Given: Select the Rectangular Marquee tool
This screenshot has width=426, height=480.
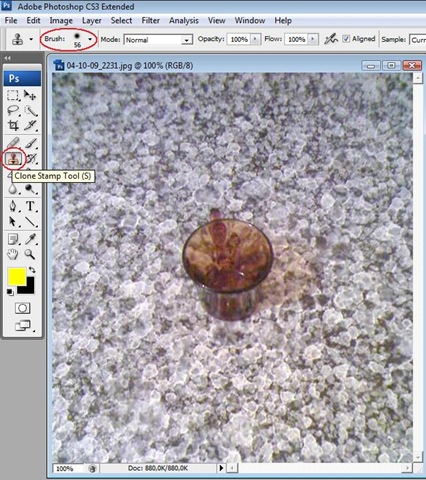Looking at the screenshot, I should pos(13,96).
